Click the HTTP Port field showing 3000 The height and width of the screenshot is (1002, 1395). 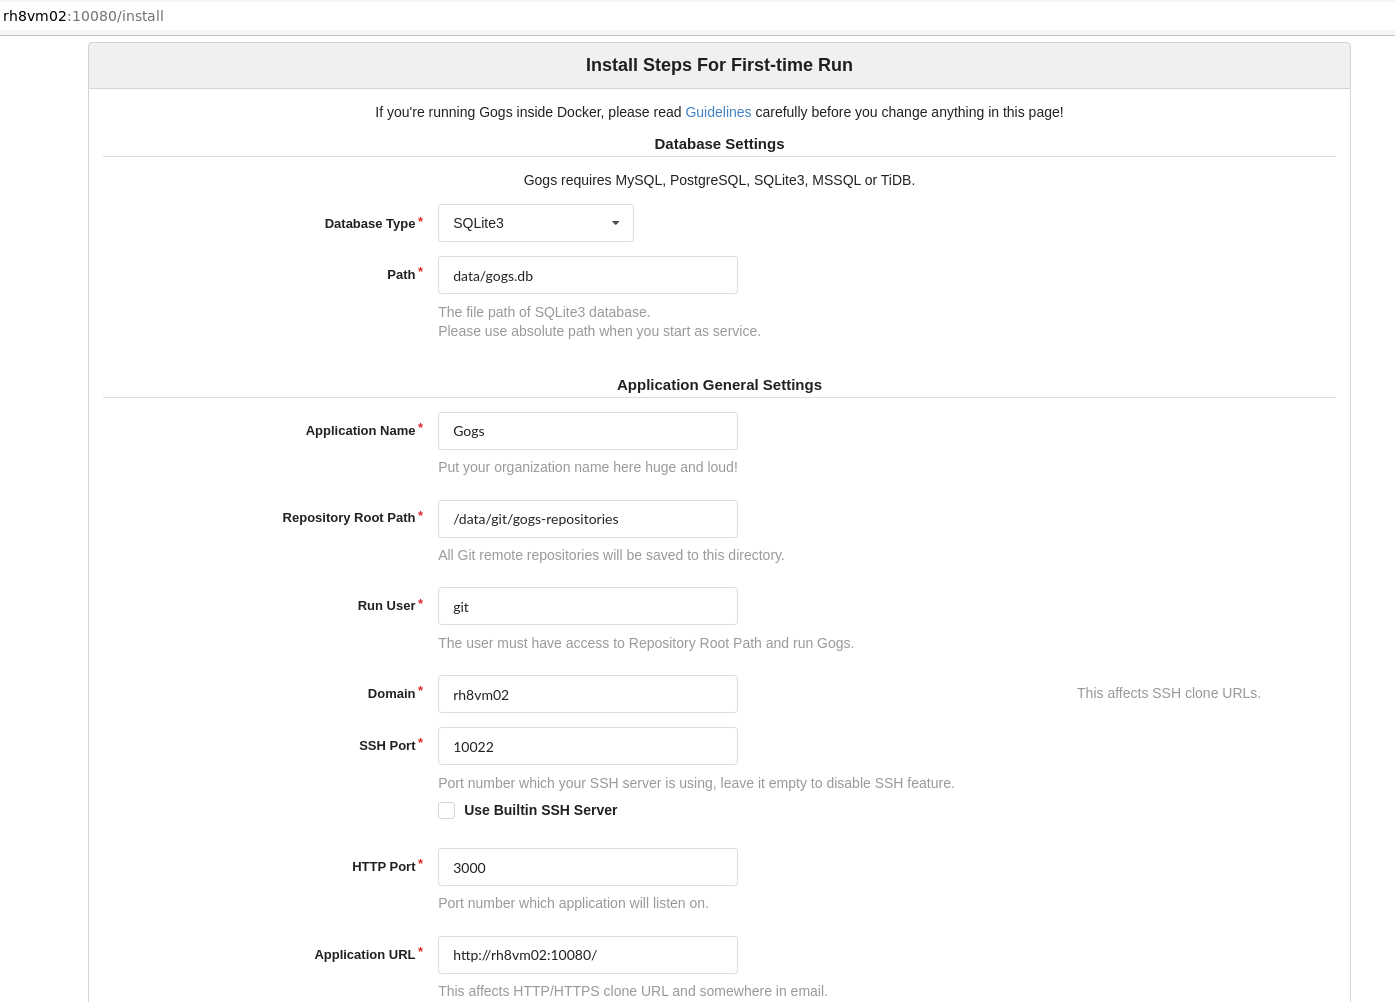[x=588, y=867]
